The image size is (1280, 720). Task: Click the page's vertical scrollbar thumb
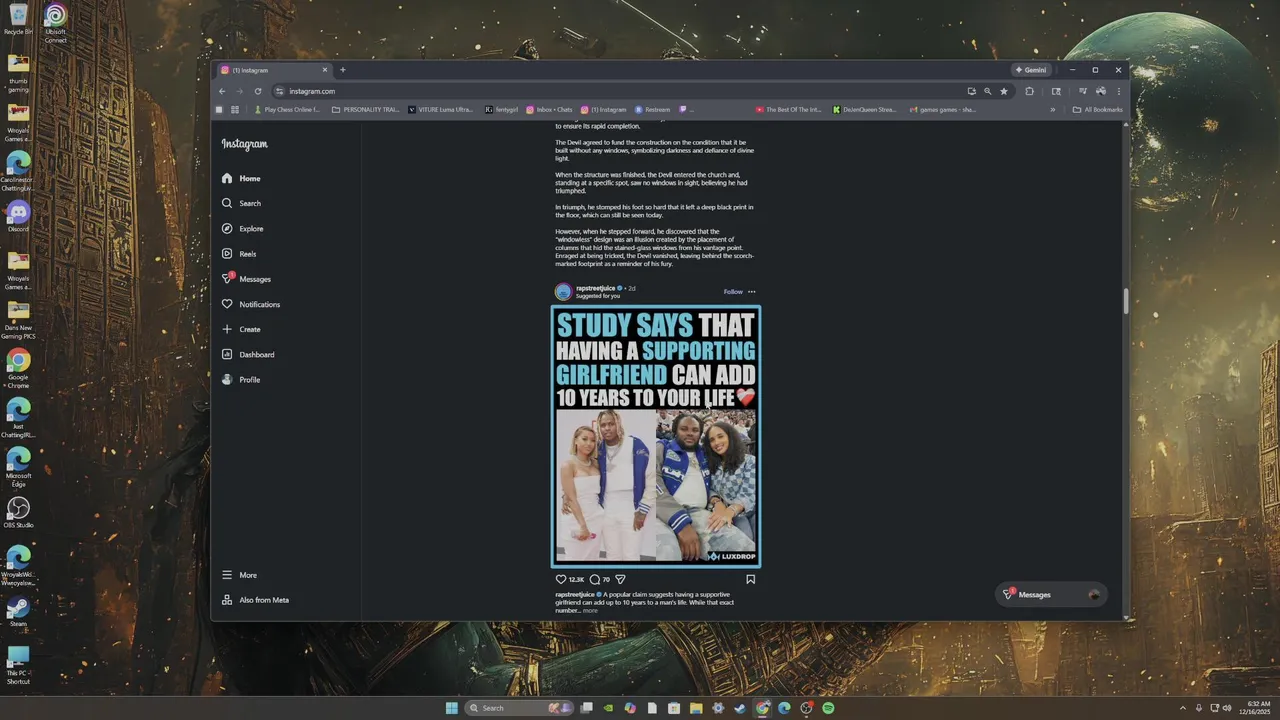point(1126,301)
